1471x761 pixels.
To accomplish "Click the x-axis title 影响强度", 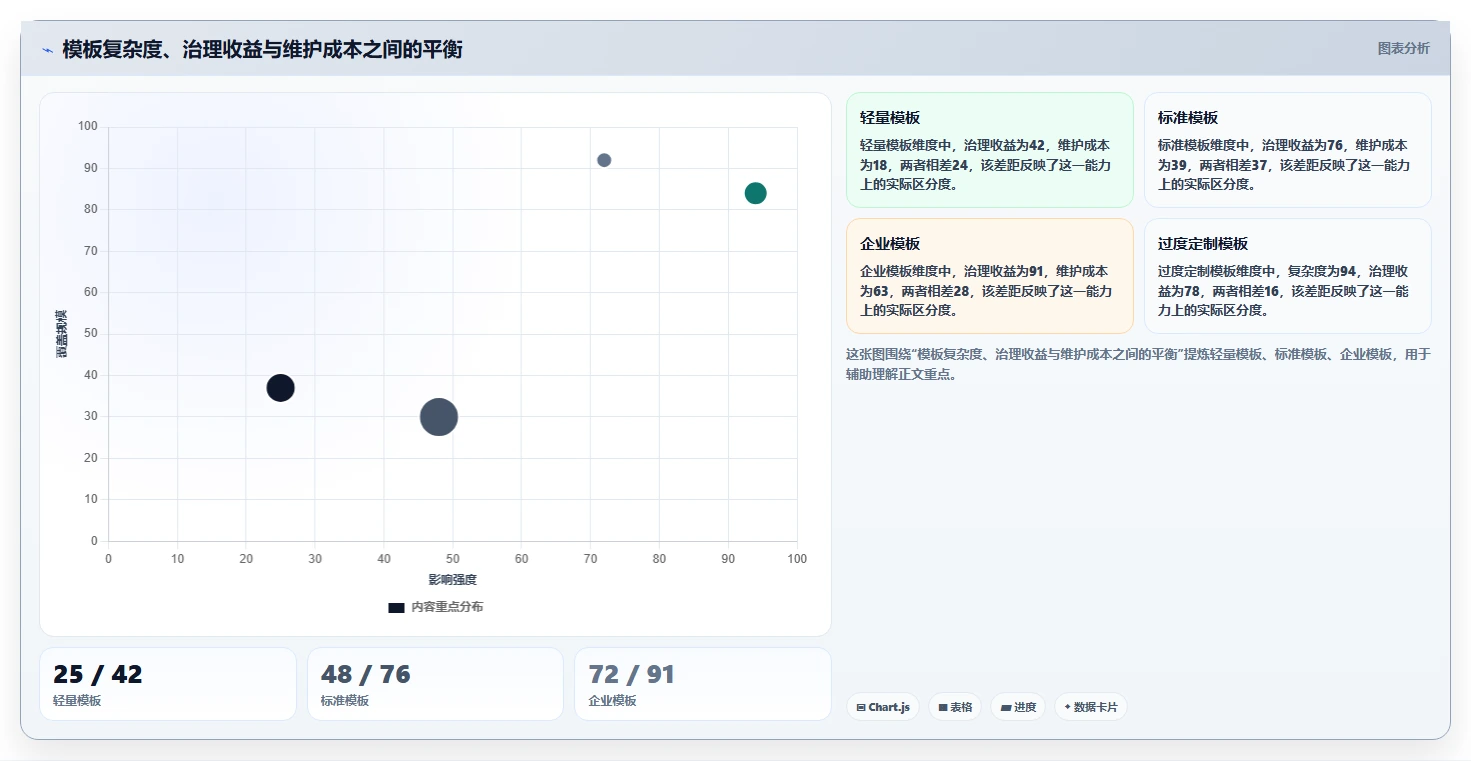I will [453, 580].
